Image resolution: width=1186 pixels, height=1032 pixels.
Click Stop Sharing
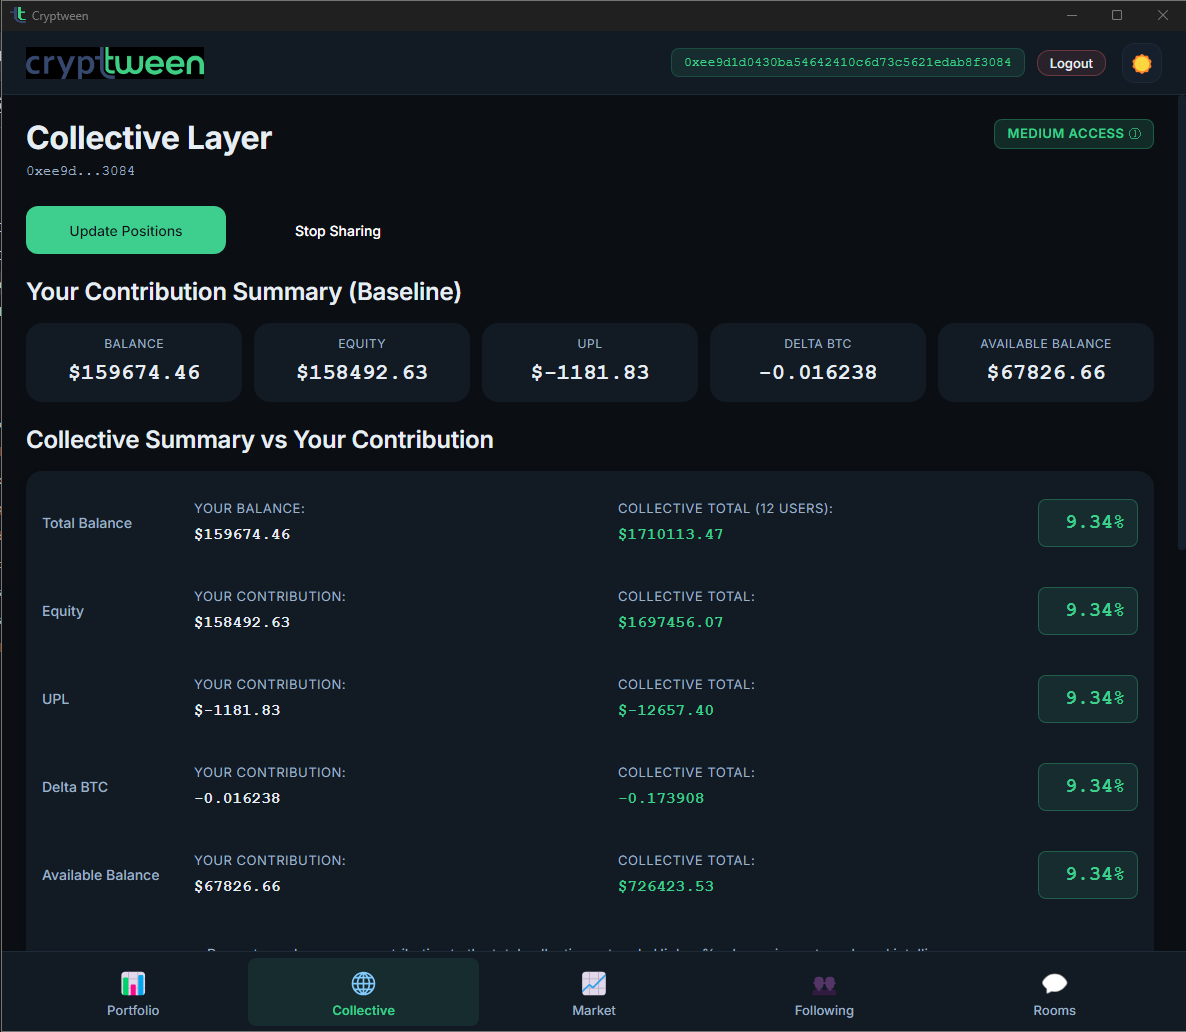(337, 231)
